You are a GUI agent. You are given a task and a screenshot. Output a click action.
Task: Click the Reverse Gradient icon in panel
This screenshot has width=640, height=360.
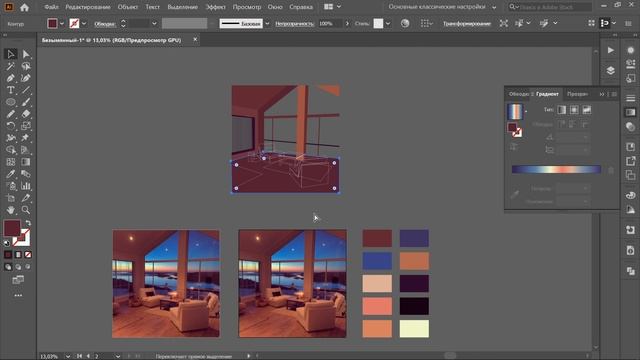514,147
